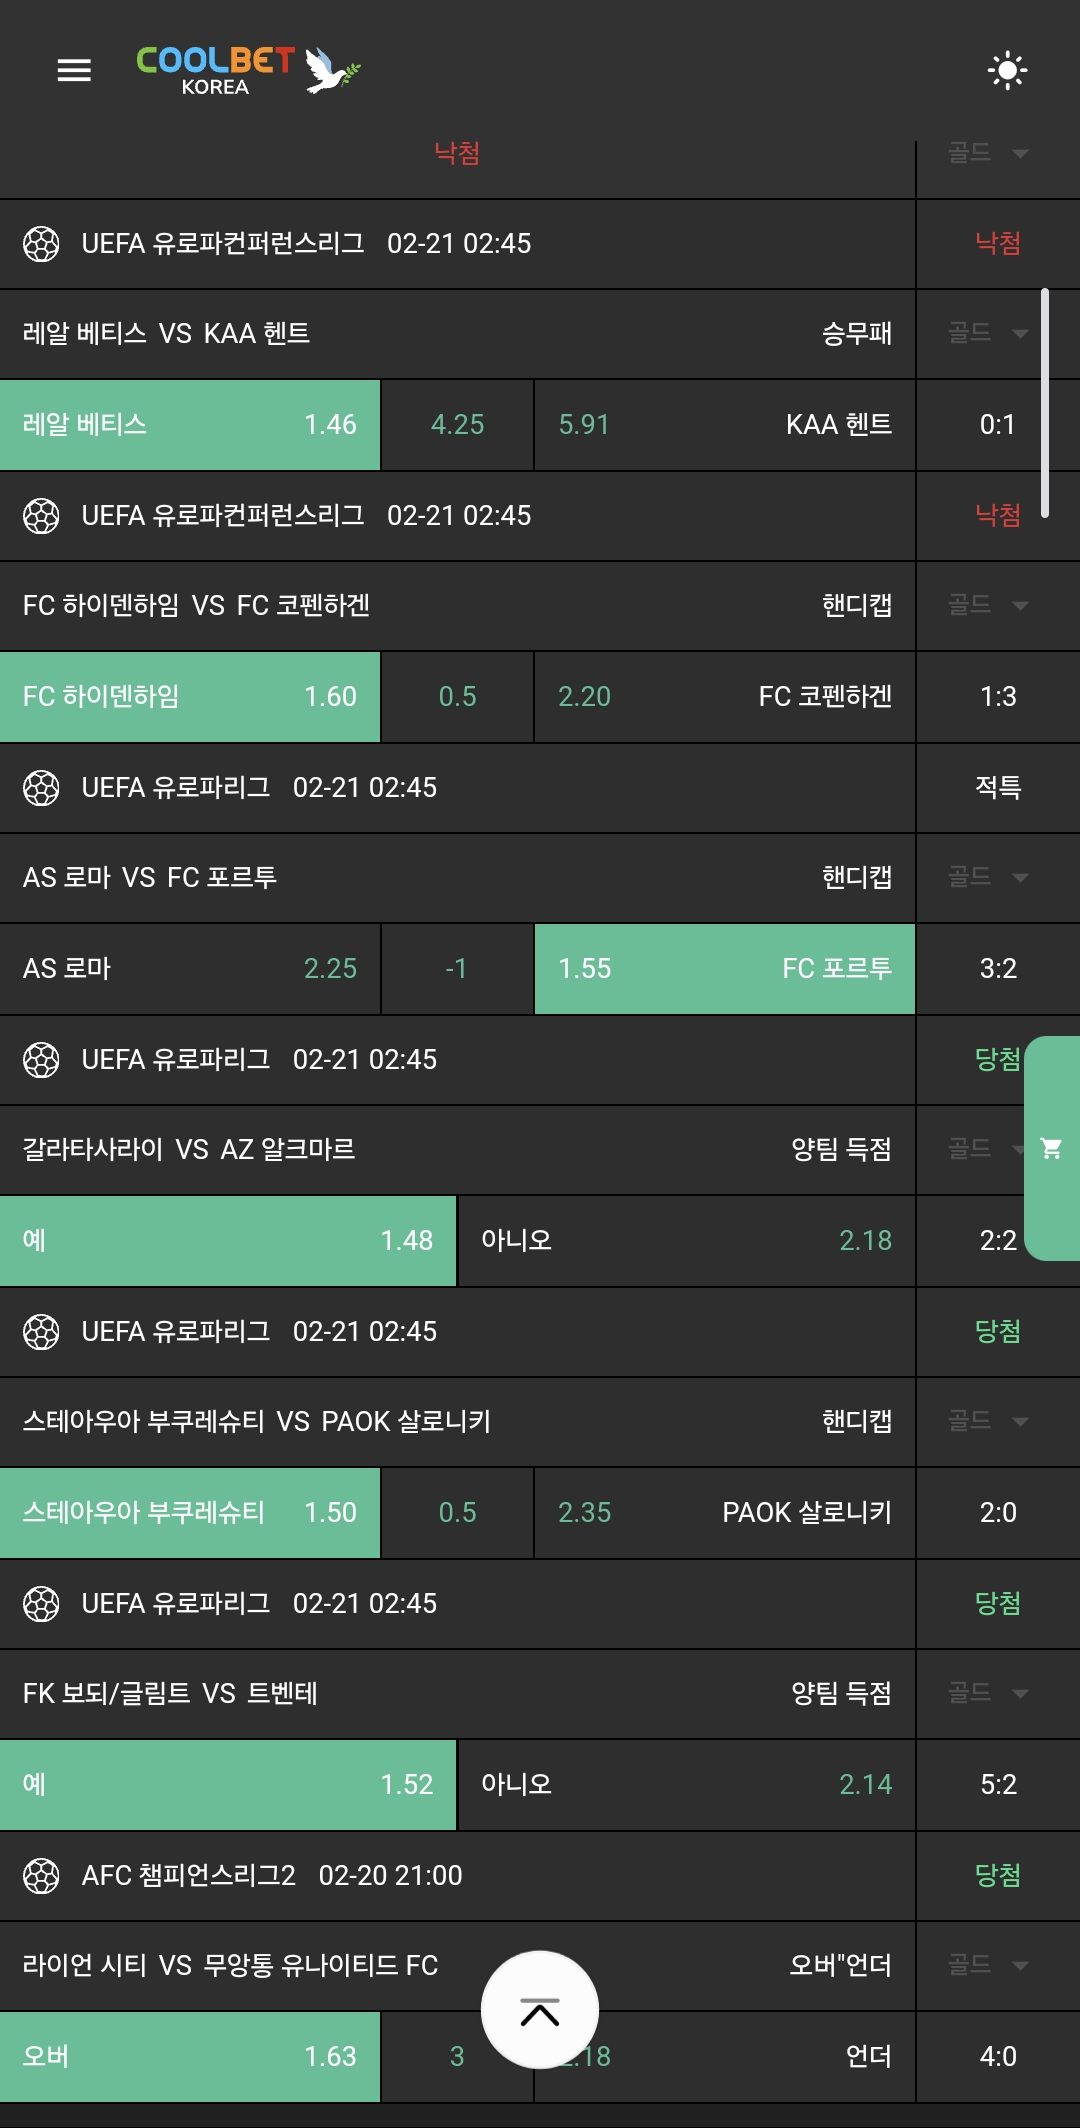Viewport: 1080px width, 2128px height.
Task: Open the hamburger menu
Action: pos(74,70)
